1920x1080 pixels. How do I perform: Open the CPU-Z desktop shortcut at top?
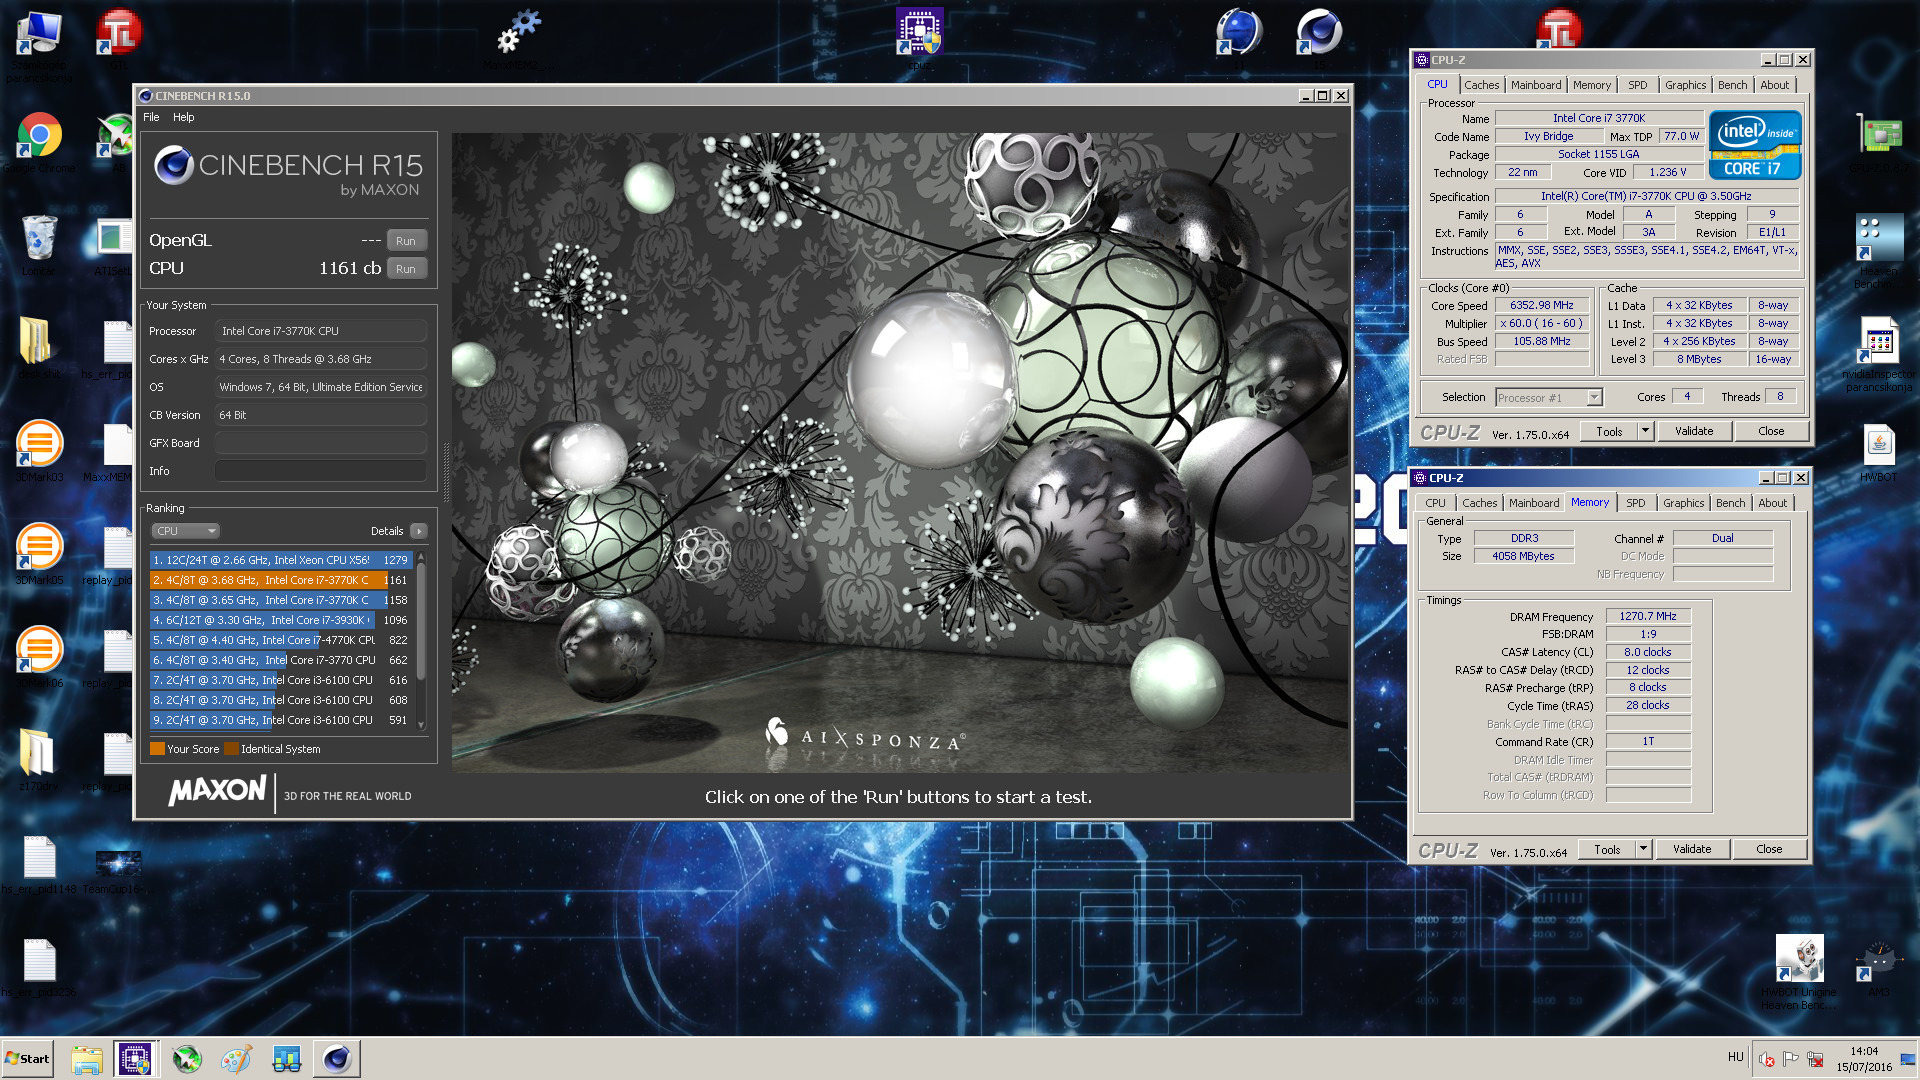(x=920, y=38)
